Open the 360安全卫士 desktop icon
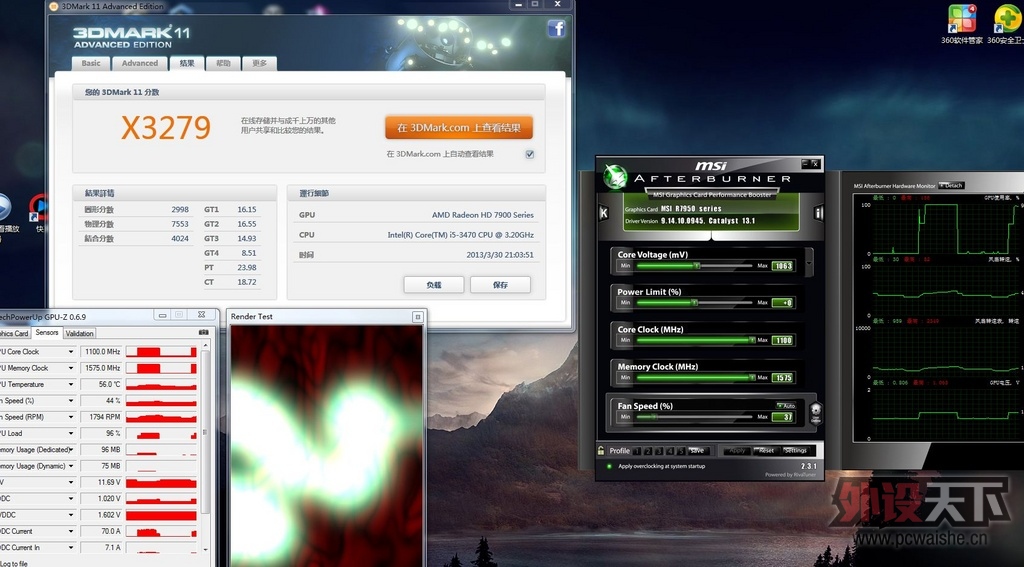 pyautogui.click(x=1006, y=24)
